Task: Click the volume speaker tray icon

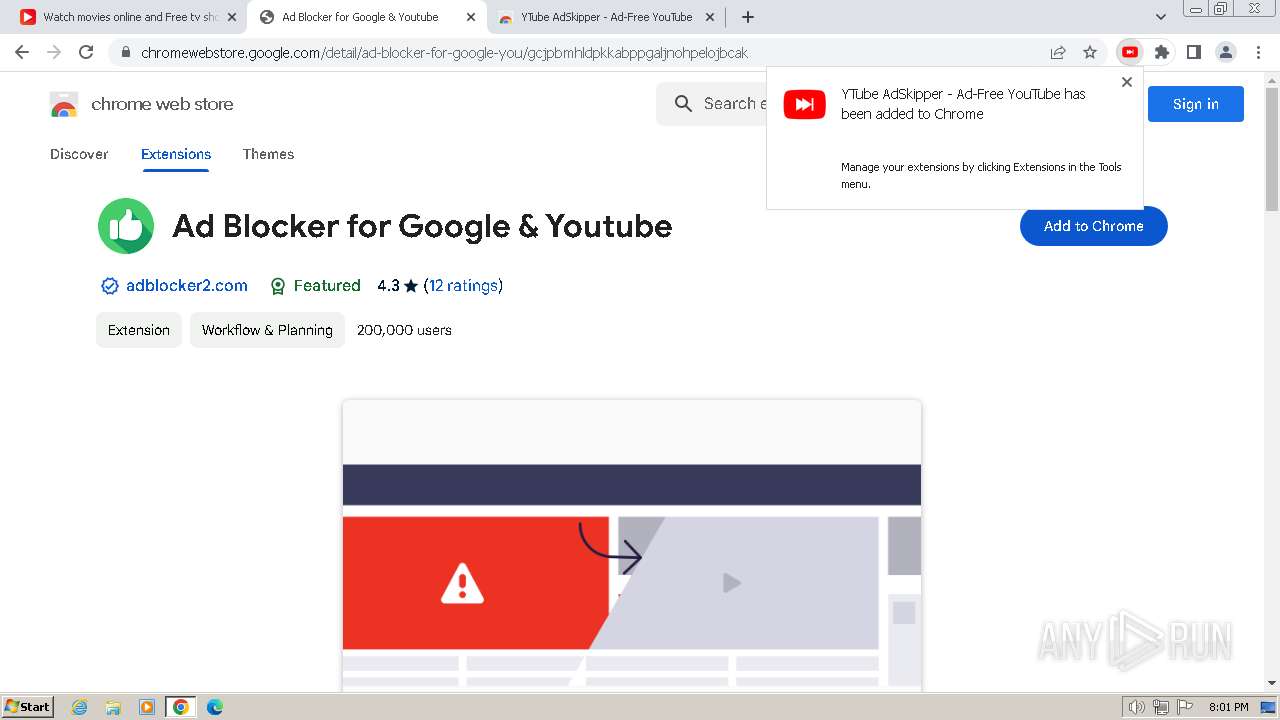Action: 1136,707
